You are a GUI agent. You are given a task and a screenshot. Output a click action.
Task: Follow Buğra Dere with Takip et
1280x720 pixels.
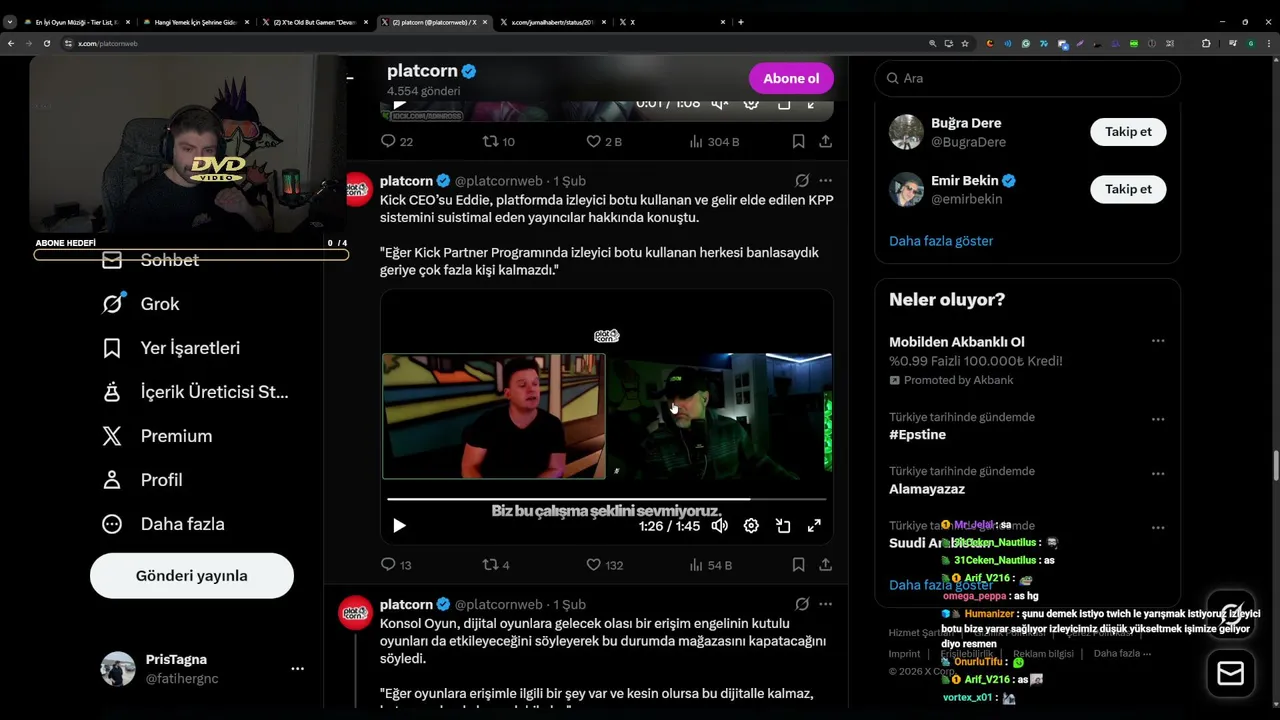point(1128,131)
